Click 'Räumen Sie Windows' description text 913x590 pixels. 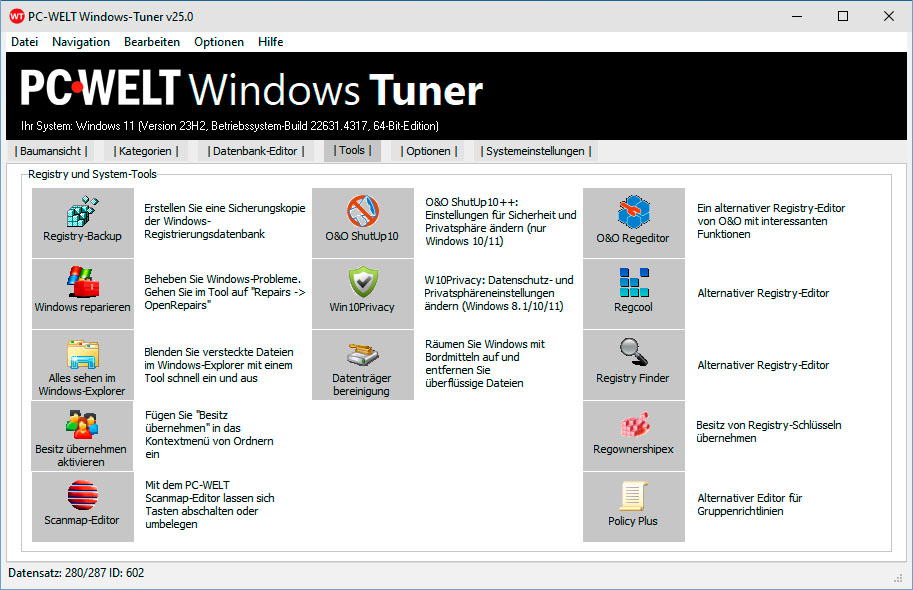pos(485,364)
